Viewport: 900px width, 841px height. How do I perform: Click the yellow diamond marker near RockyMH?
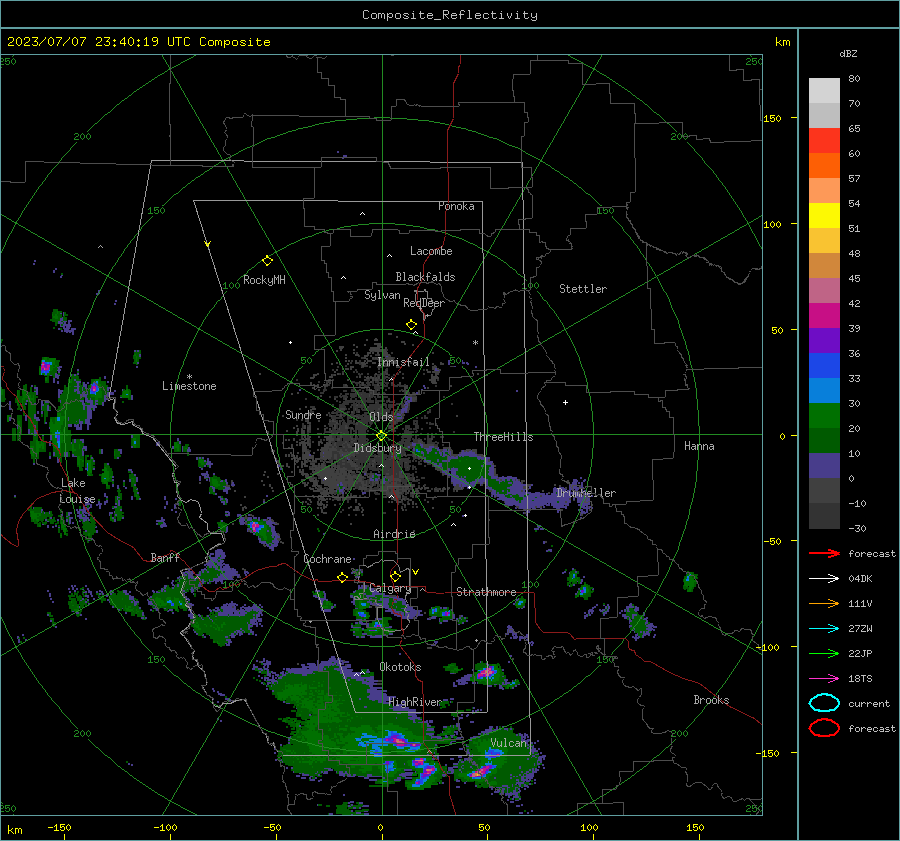(x=267, y=261)
